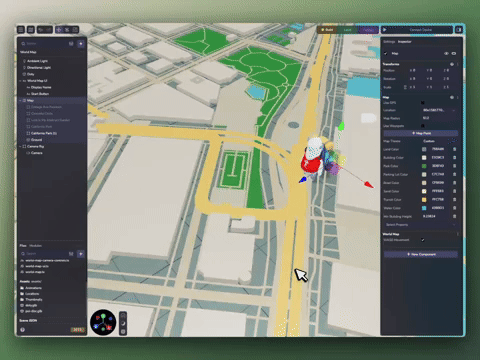Toggle Map visibility eye icon

click(x=446, y=53)
